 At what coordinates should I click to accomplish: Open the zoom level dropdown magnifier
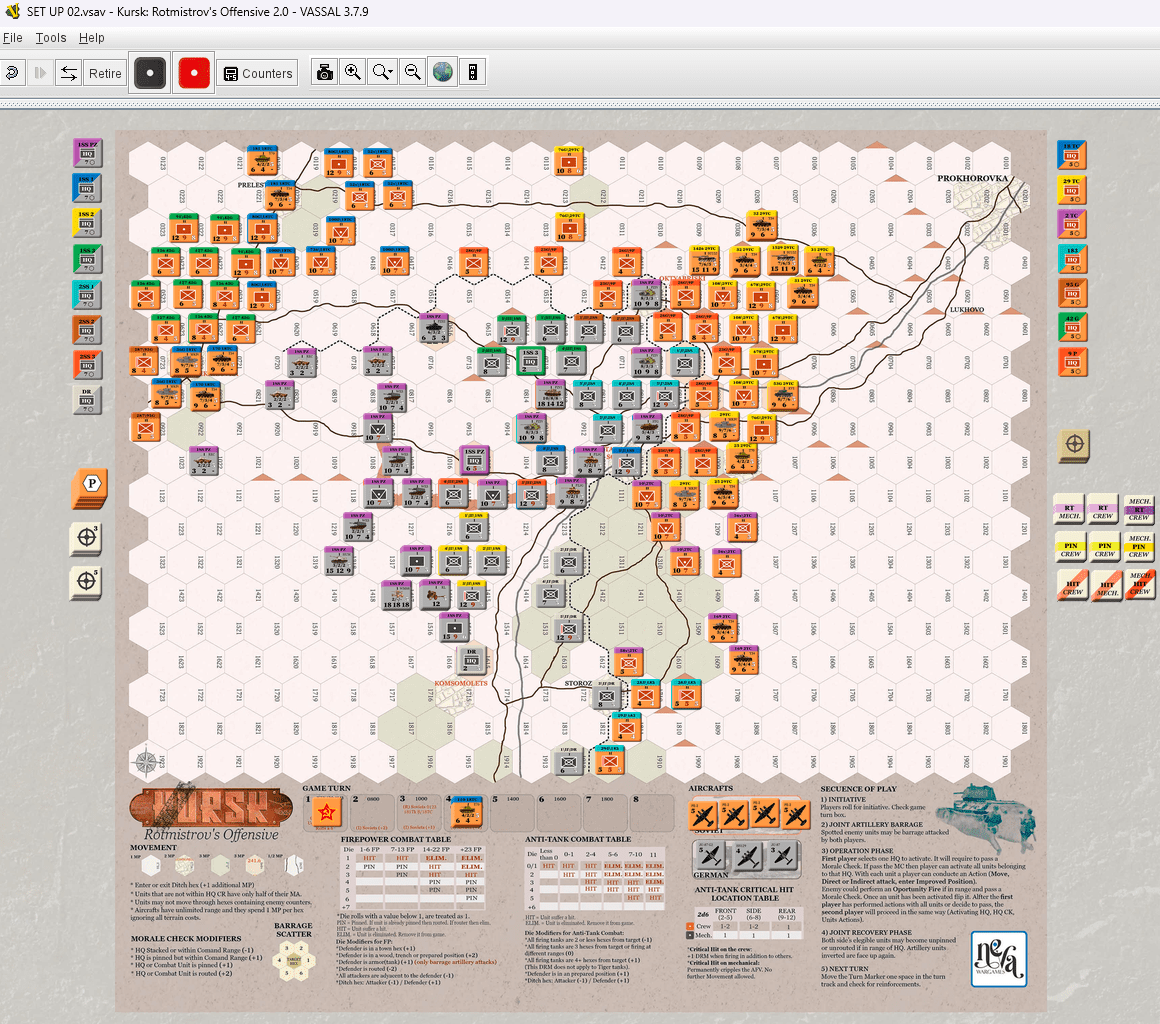coord(382,72)
